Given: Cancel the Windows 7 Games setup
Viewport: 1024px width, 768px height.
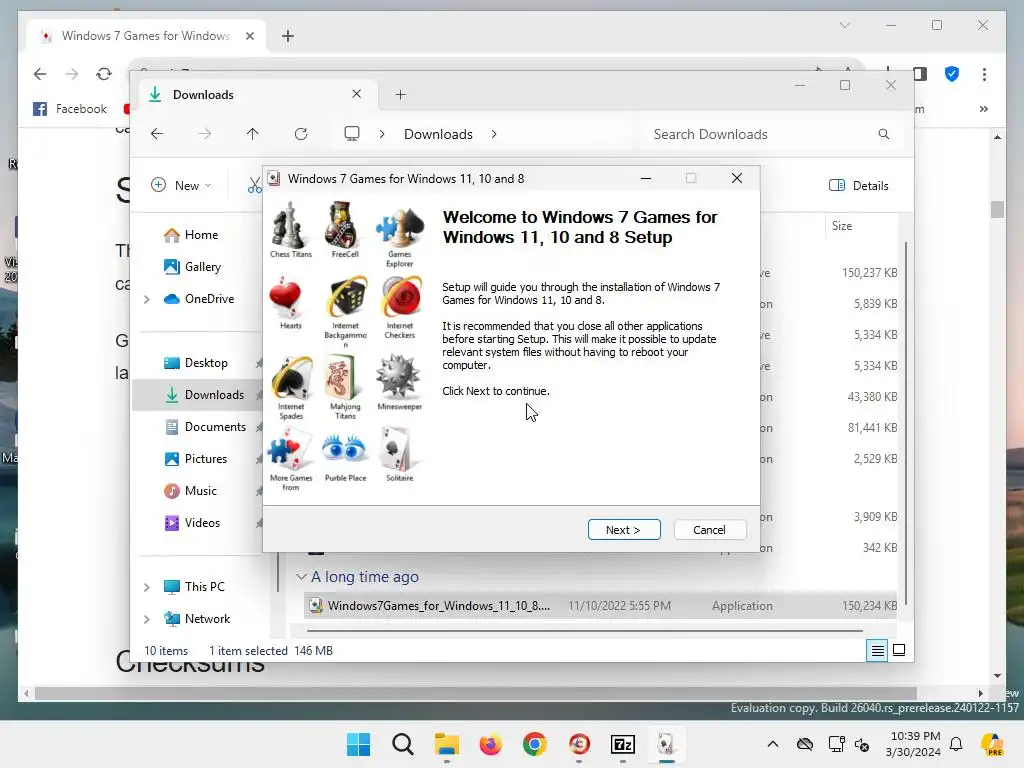Looking at the screenshot, I should (709, 530).
